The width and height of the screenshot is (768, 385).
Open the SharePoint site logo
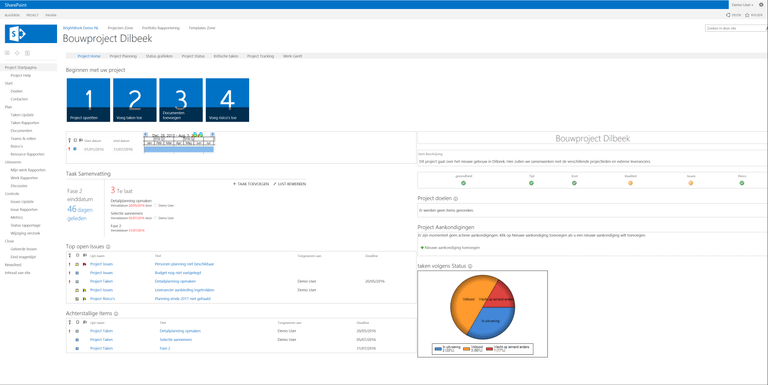[31, 34]
